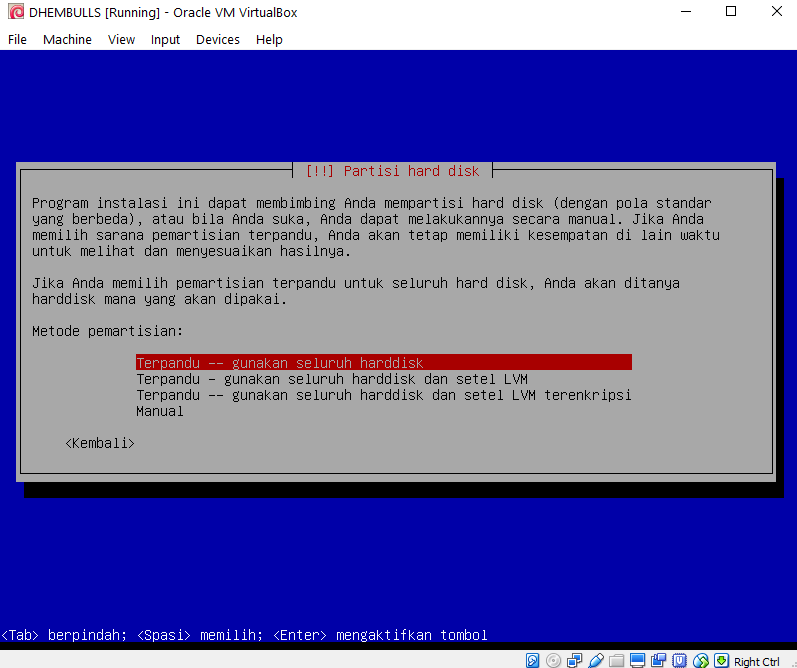Open the Help menu

point(269,40)
